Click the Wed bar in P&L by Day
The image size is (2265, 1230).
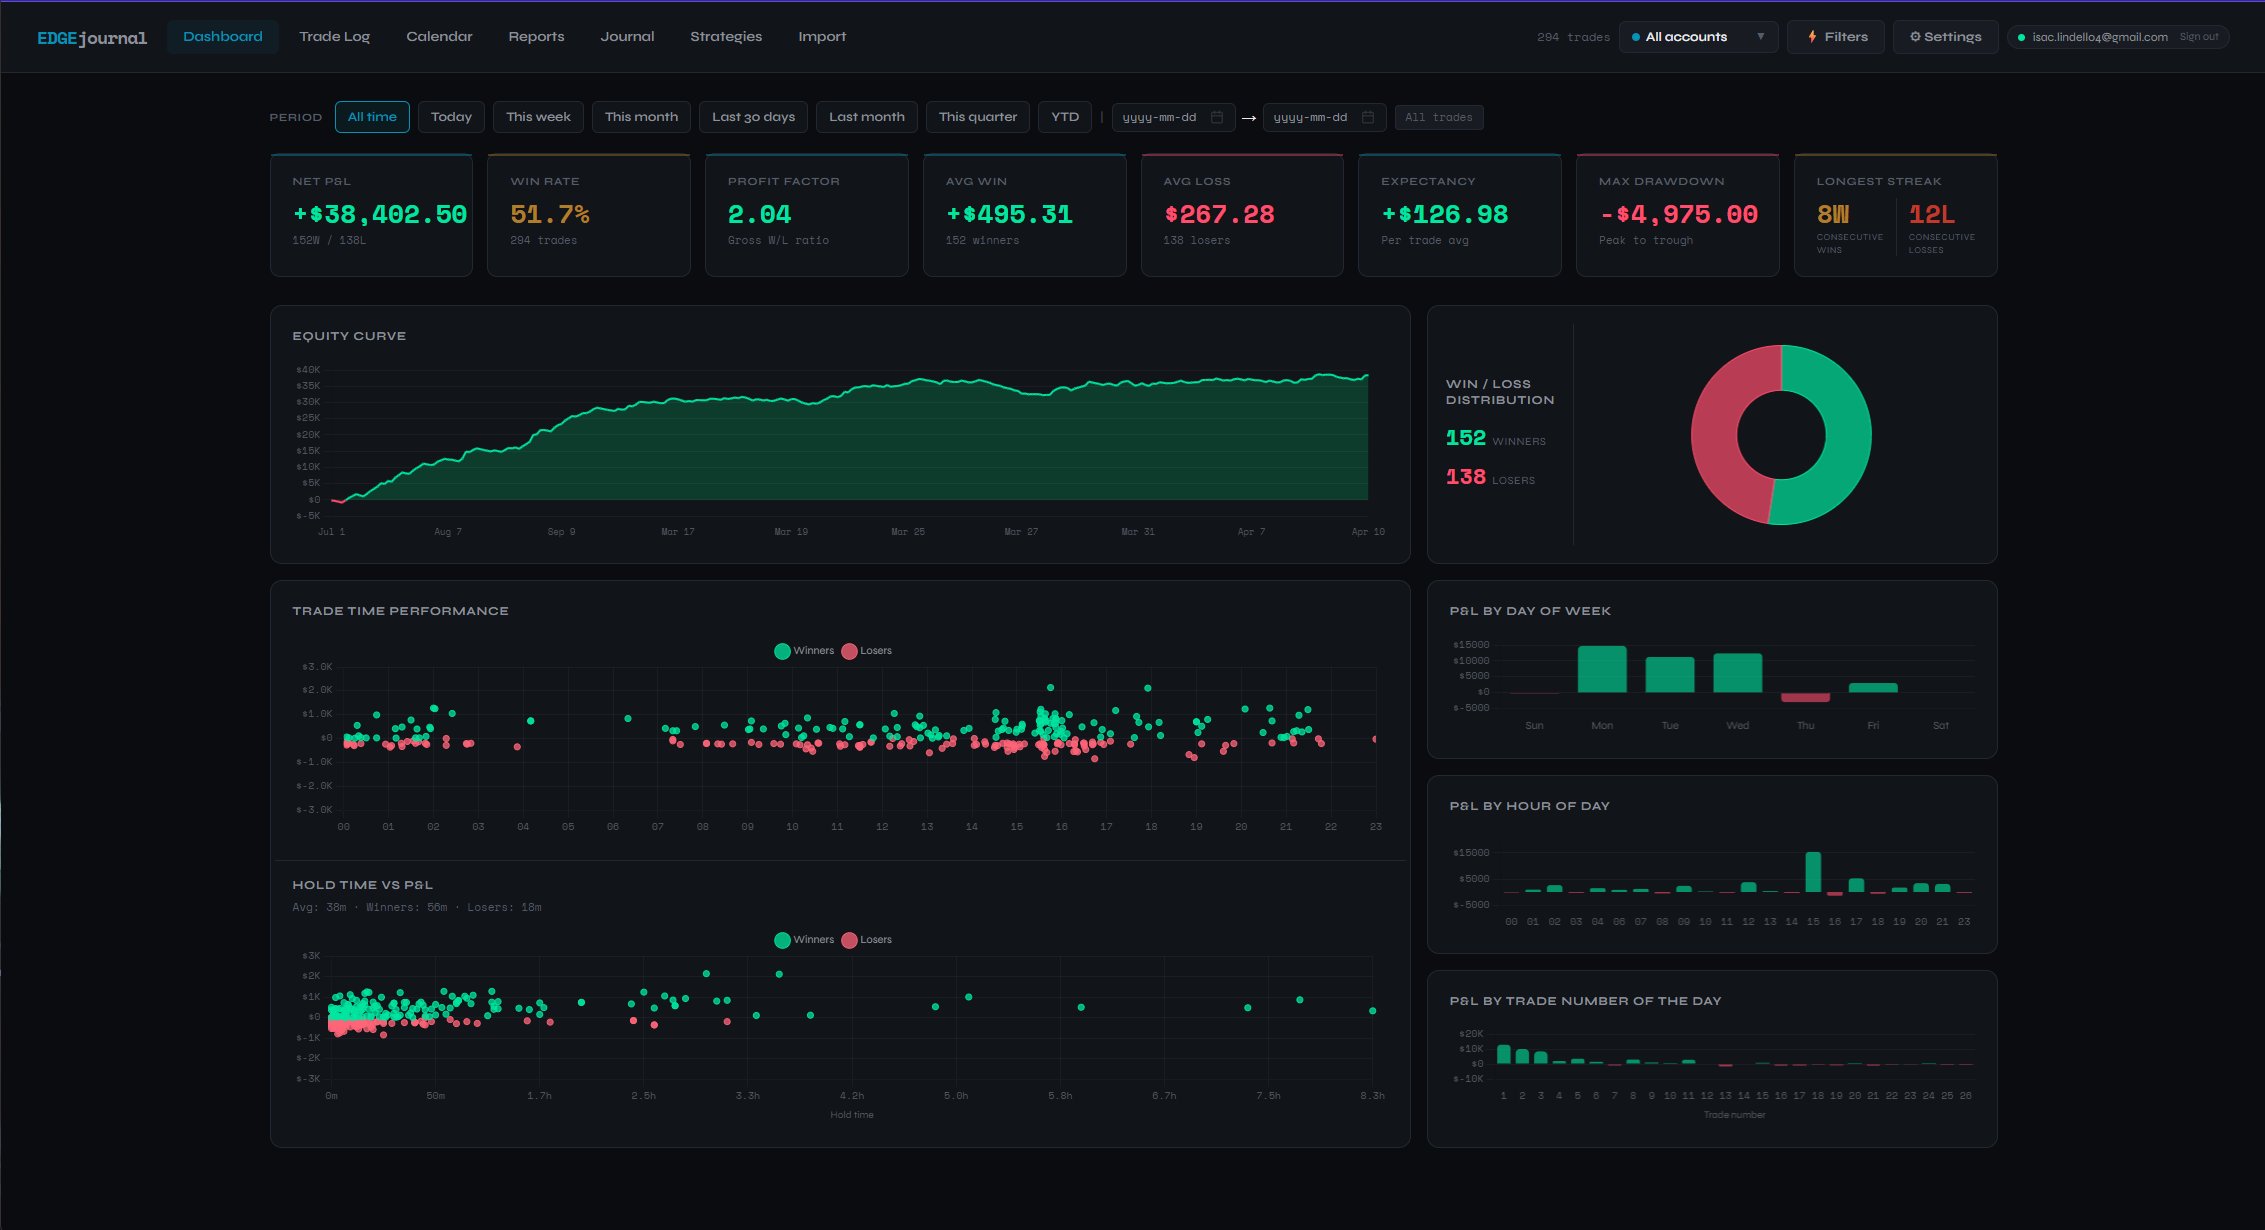click(x=1738, y=673)
